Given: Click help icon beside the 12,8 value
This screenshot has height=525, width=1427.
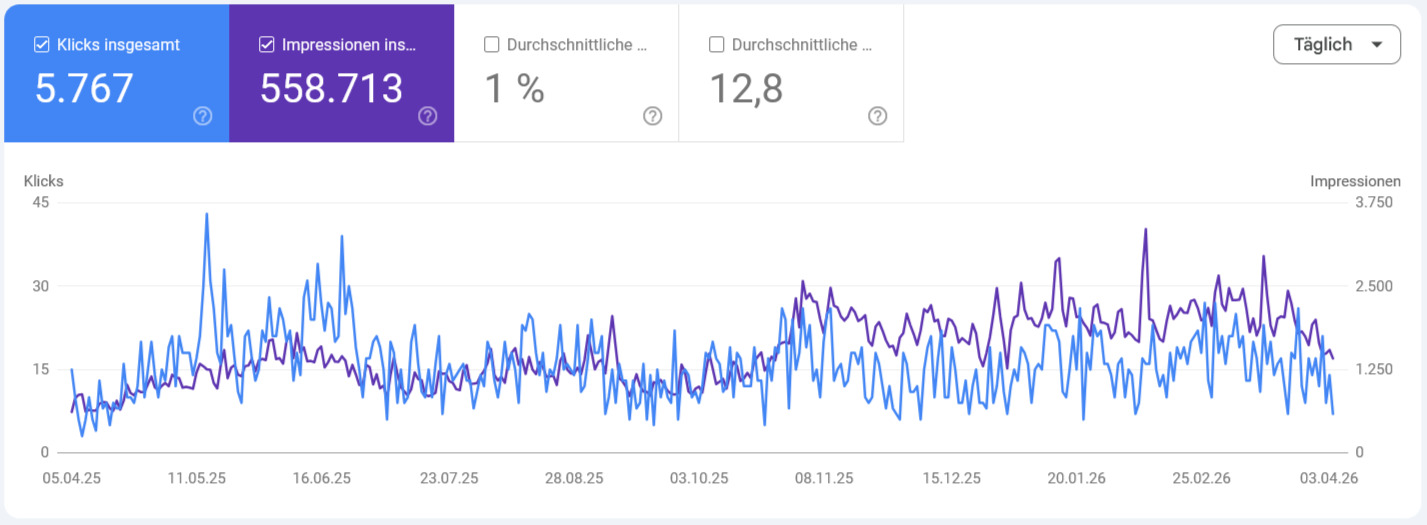Looking at the screenshot, I should pos(877,116).
